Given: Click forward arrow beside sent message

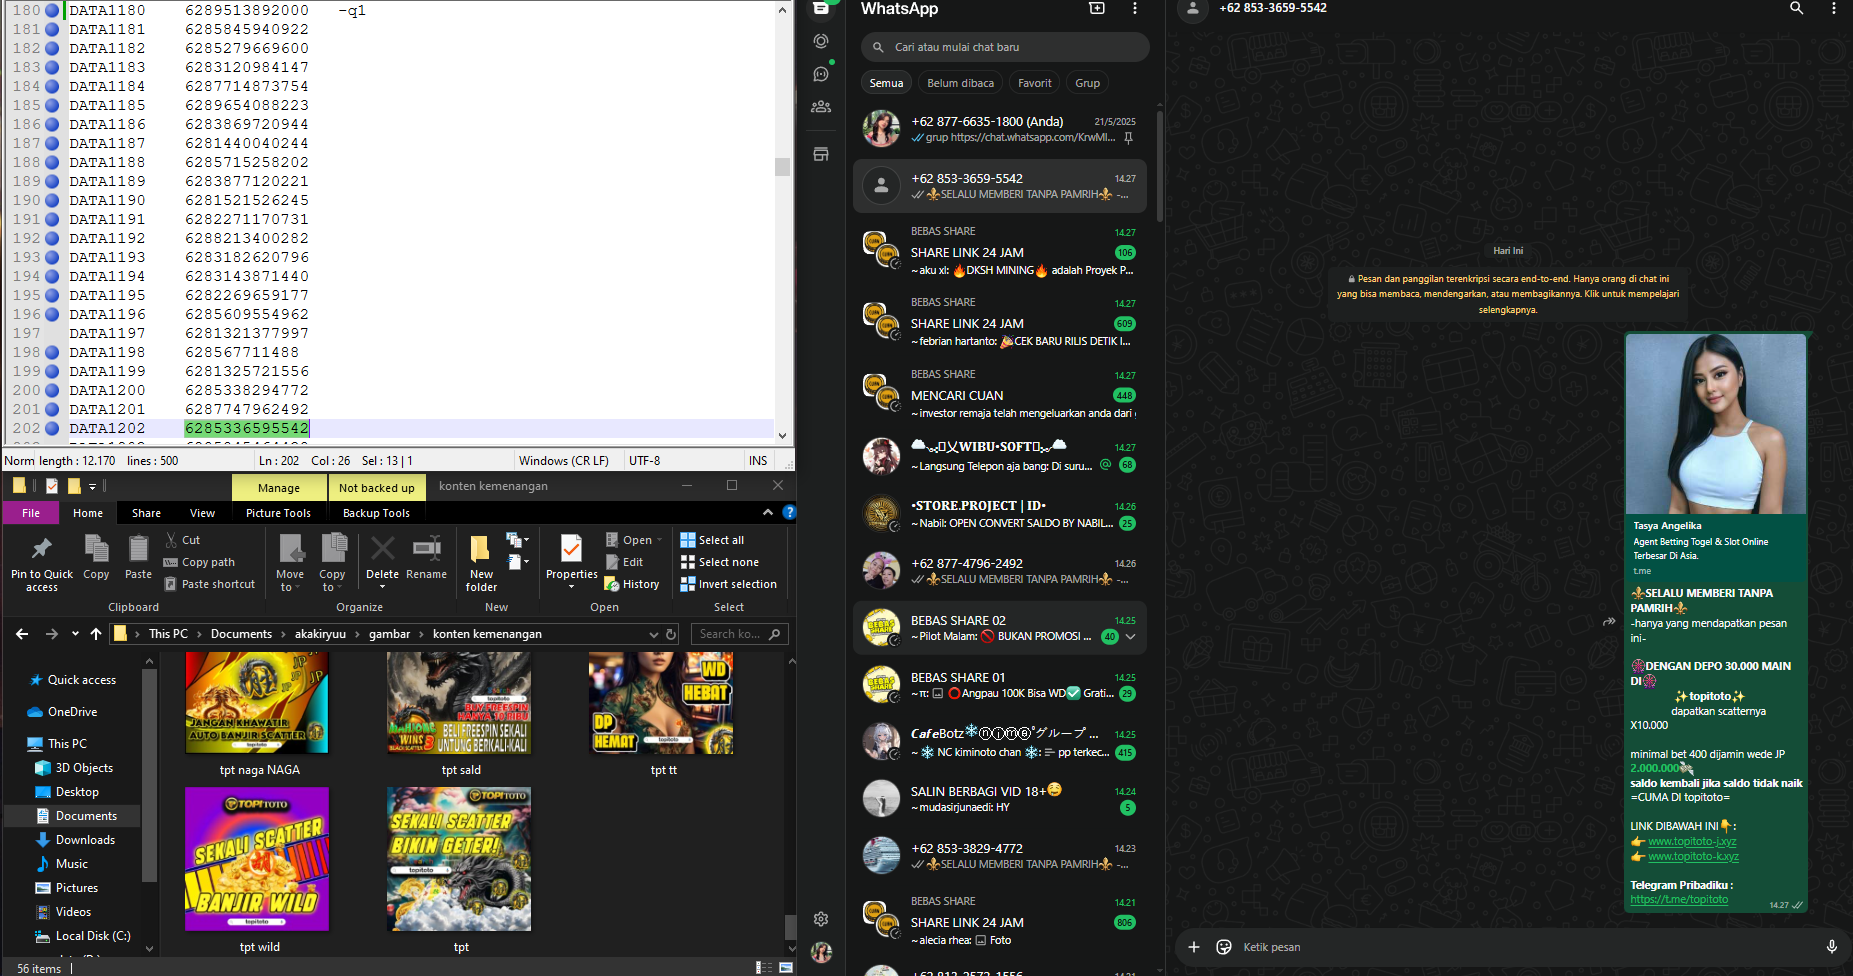Looking at the screenshot, I should (x=1608, y=621).
